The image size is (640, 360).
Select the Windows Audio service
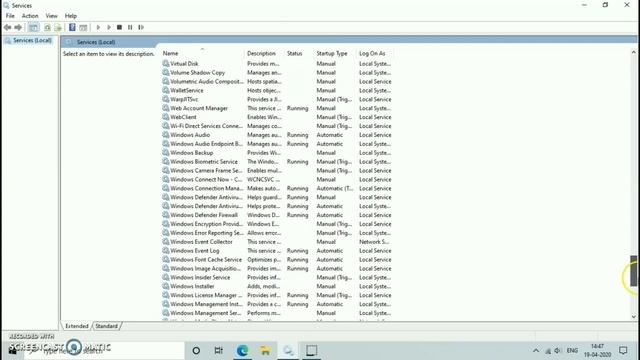(277, 135)
